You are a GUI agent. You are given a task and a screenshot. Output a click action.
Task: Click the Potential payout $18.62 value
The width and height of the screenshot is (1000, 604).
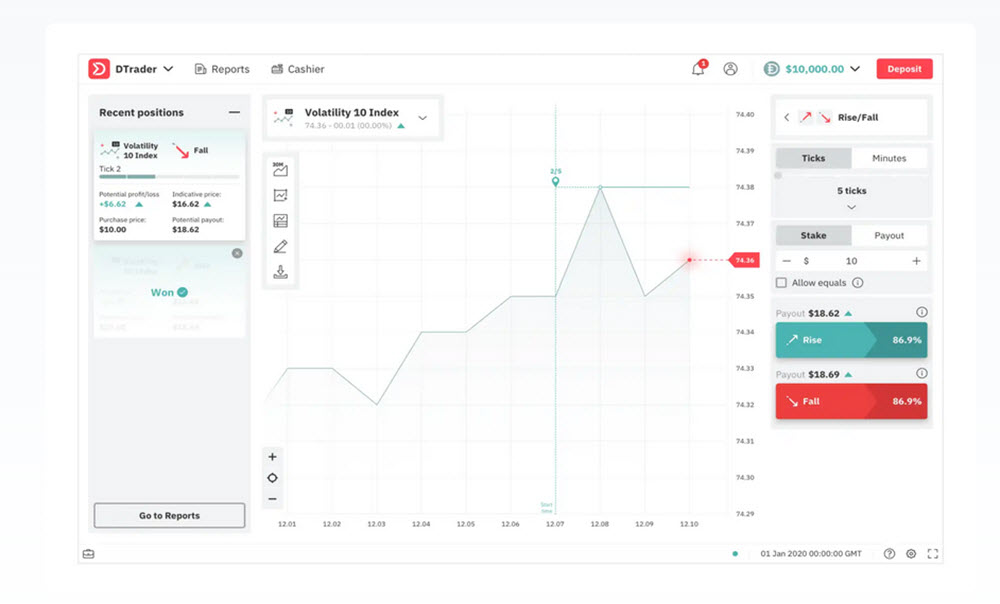(x=186, y=230)
